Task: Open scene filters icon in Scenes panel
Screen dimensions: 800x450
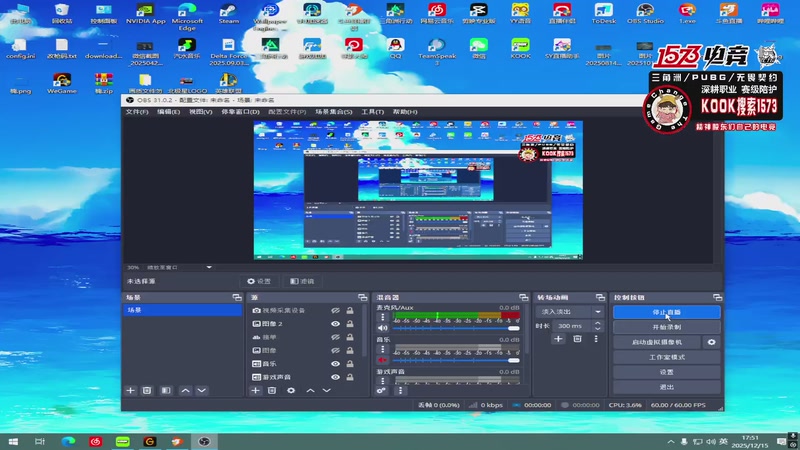Action: click(x=166, y=390)
